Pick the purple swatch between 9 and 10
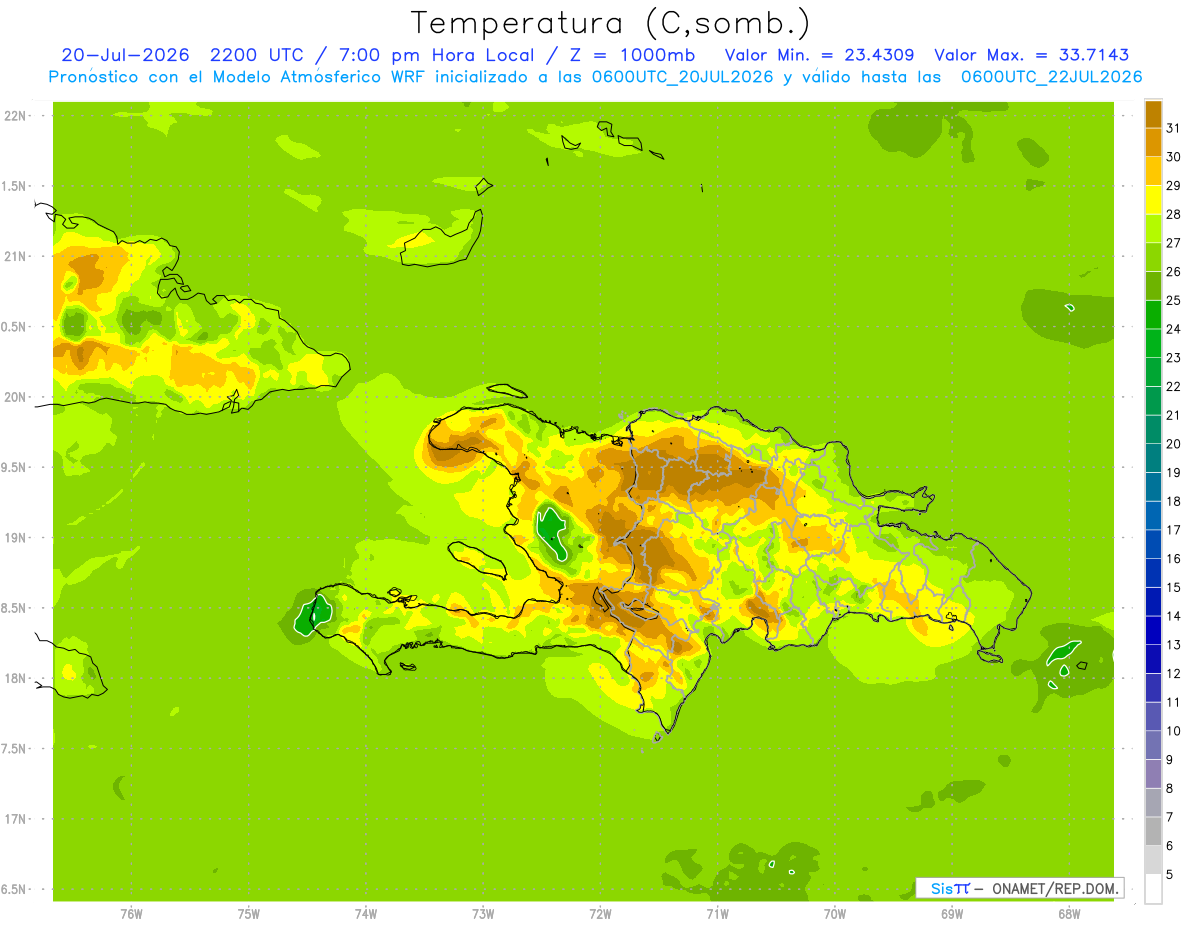 click(1153, 745)
